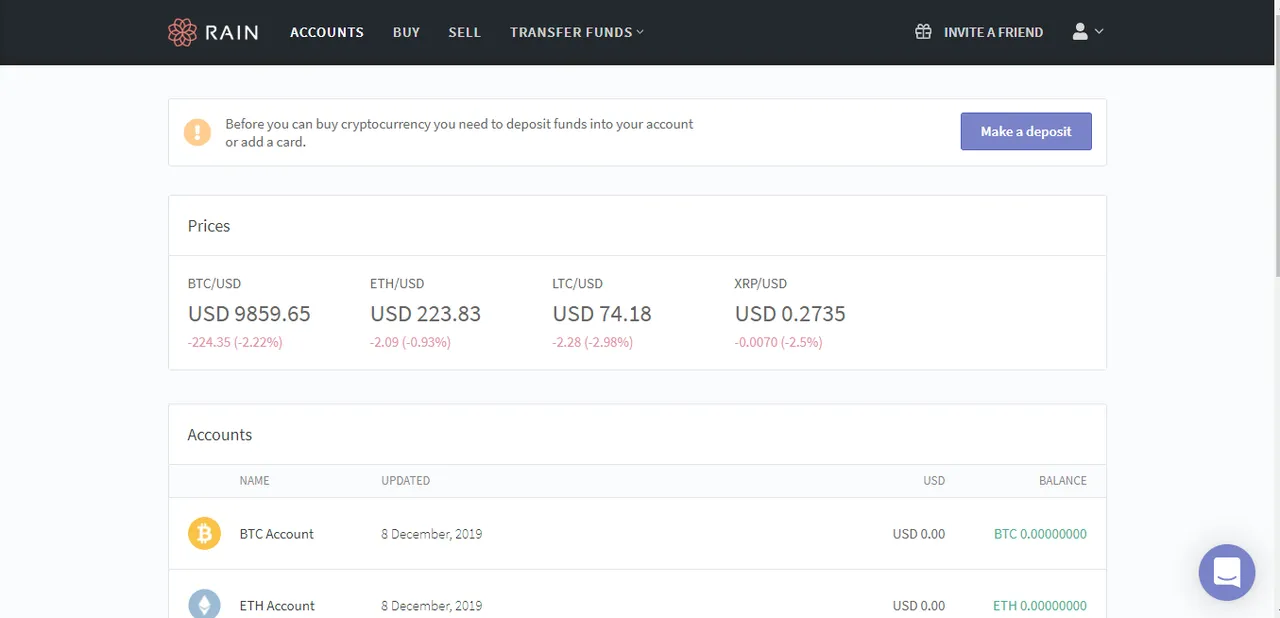Open the ETH Account row name
1280x618 pixels.
[x=277, y=605]
